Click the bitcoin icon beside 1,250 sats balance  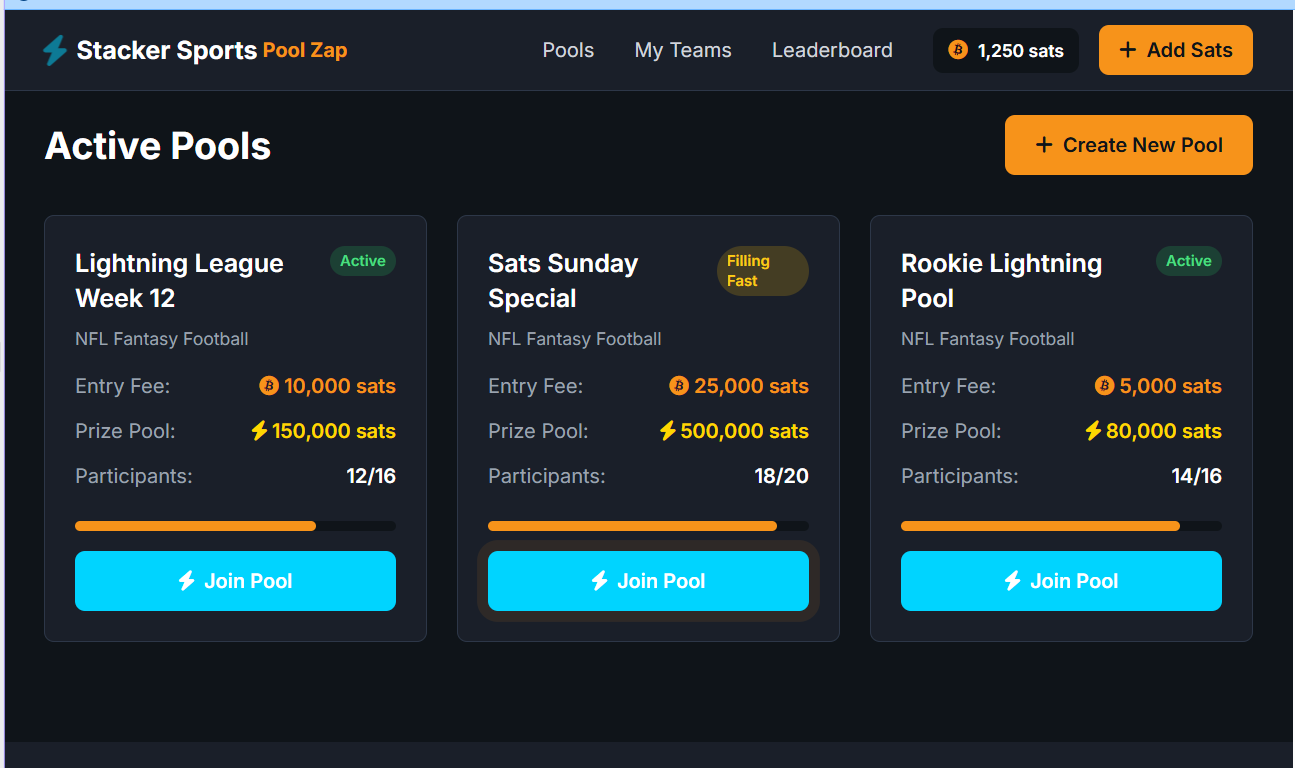tap(958, 50)
